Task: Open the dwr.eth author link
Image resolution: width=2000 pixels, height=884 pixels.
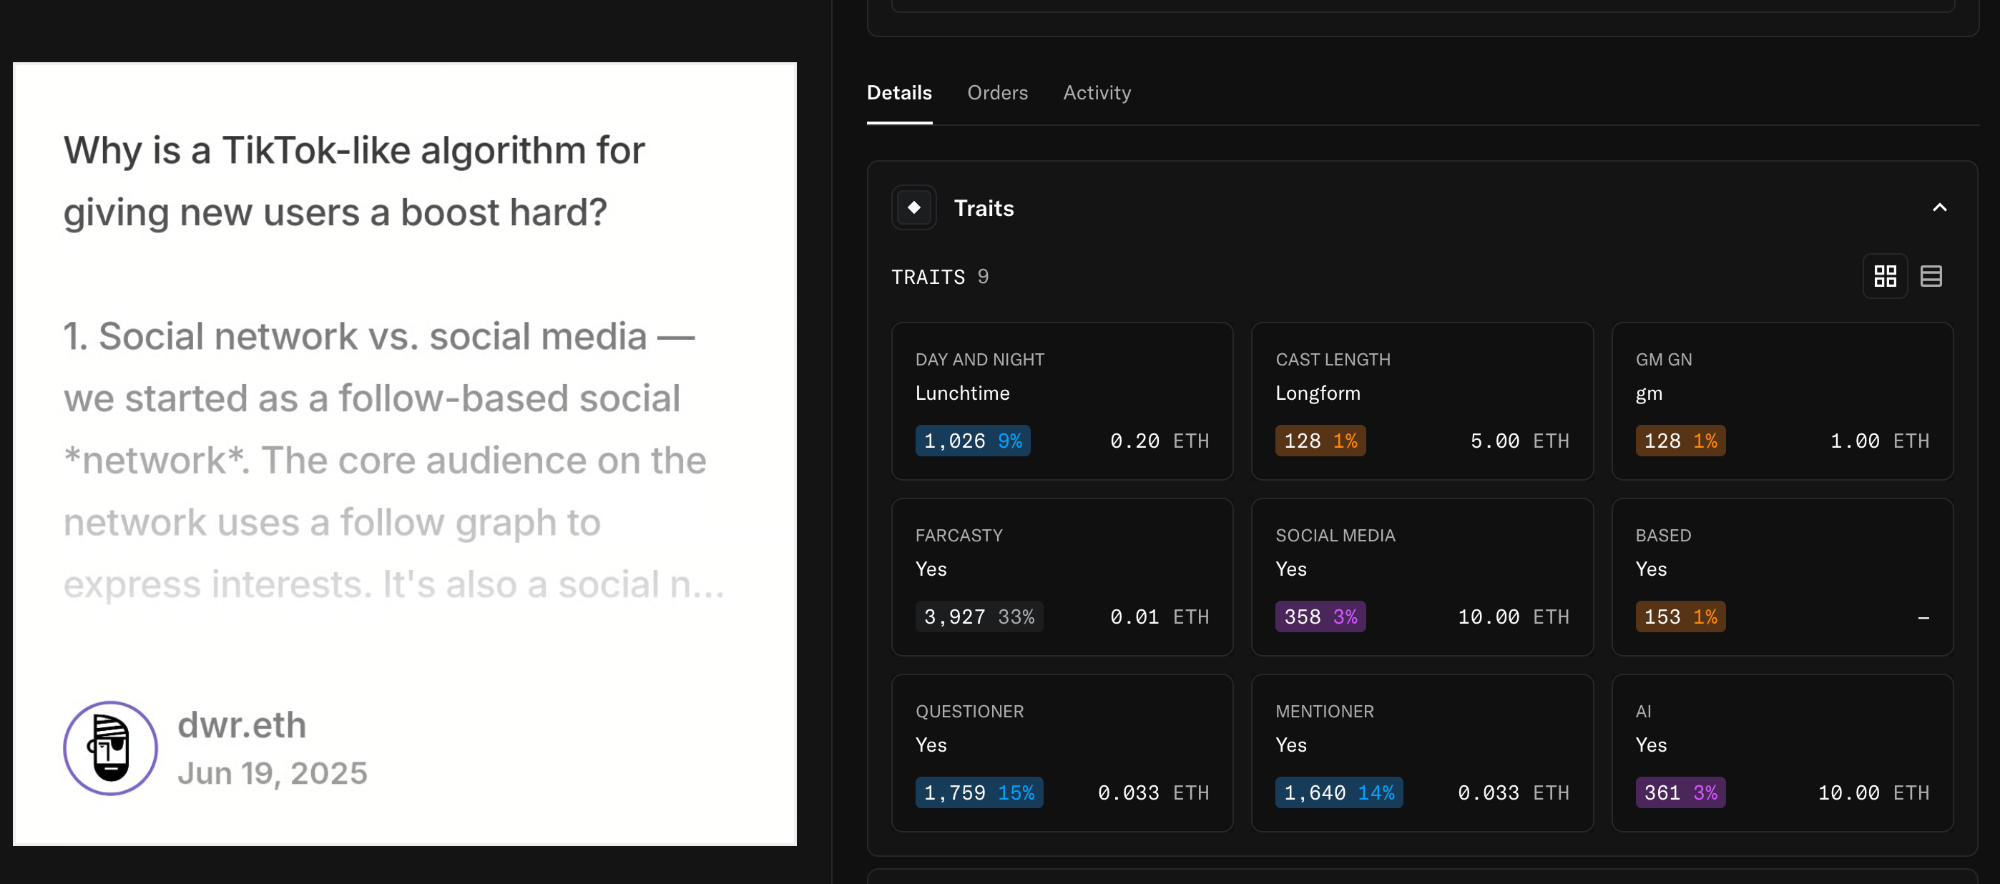Action: 242,725
